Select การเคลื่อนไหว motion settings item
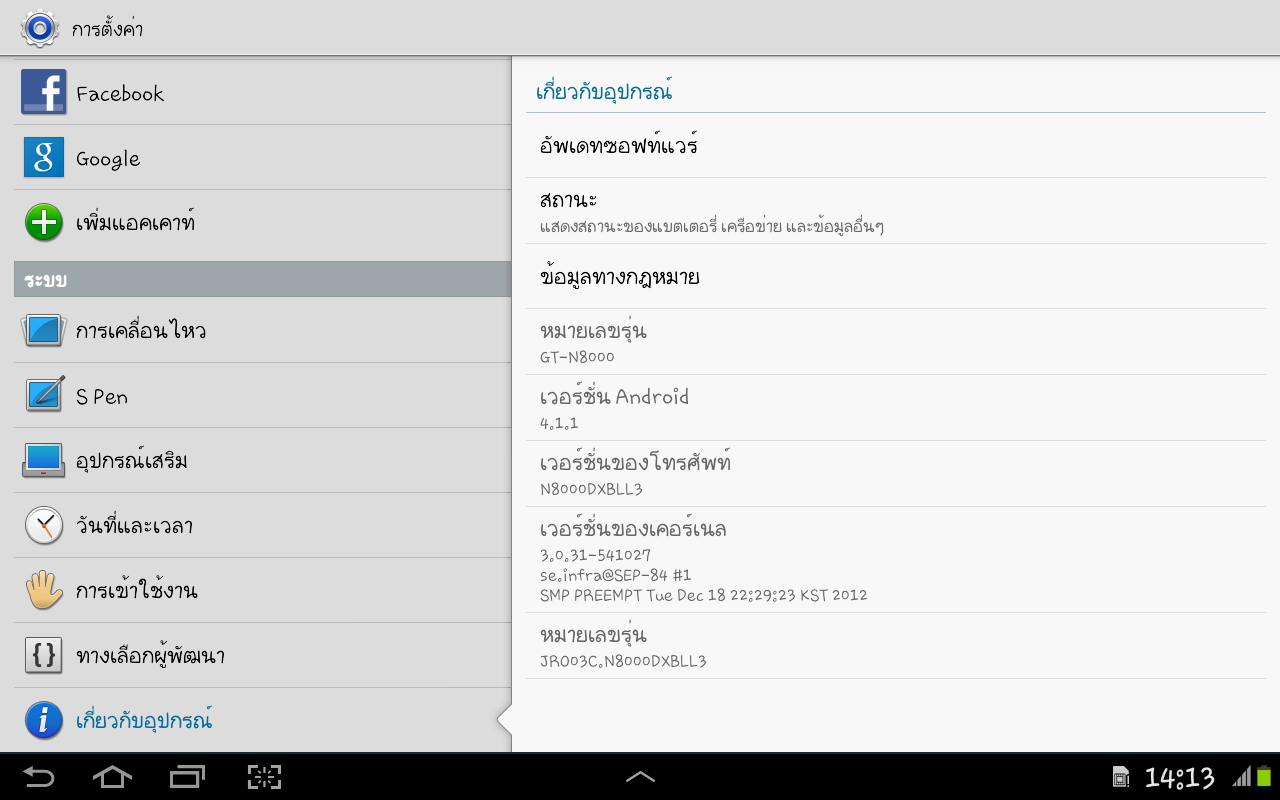1280x800 pixels. click(263, 330)
